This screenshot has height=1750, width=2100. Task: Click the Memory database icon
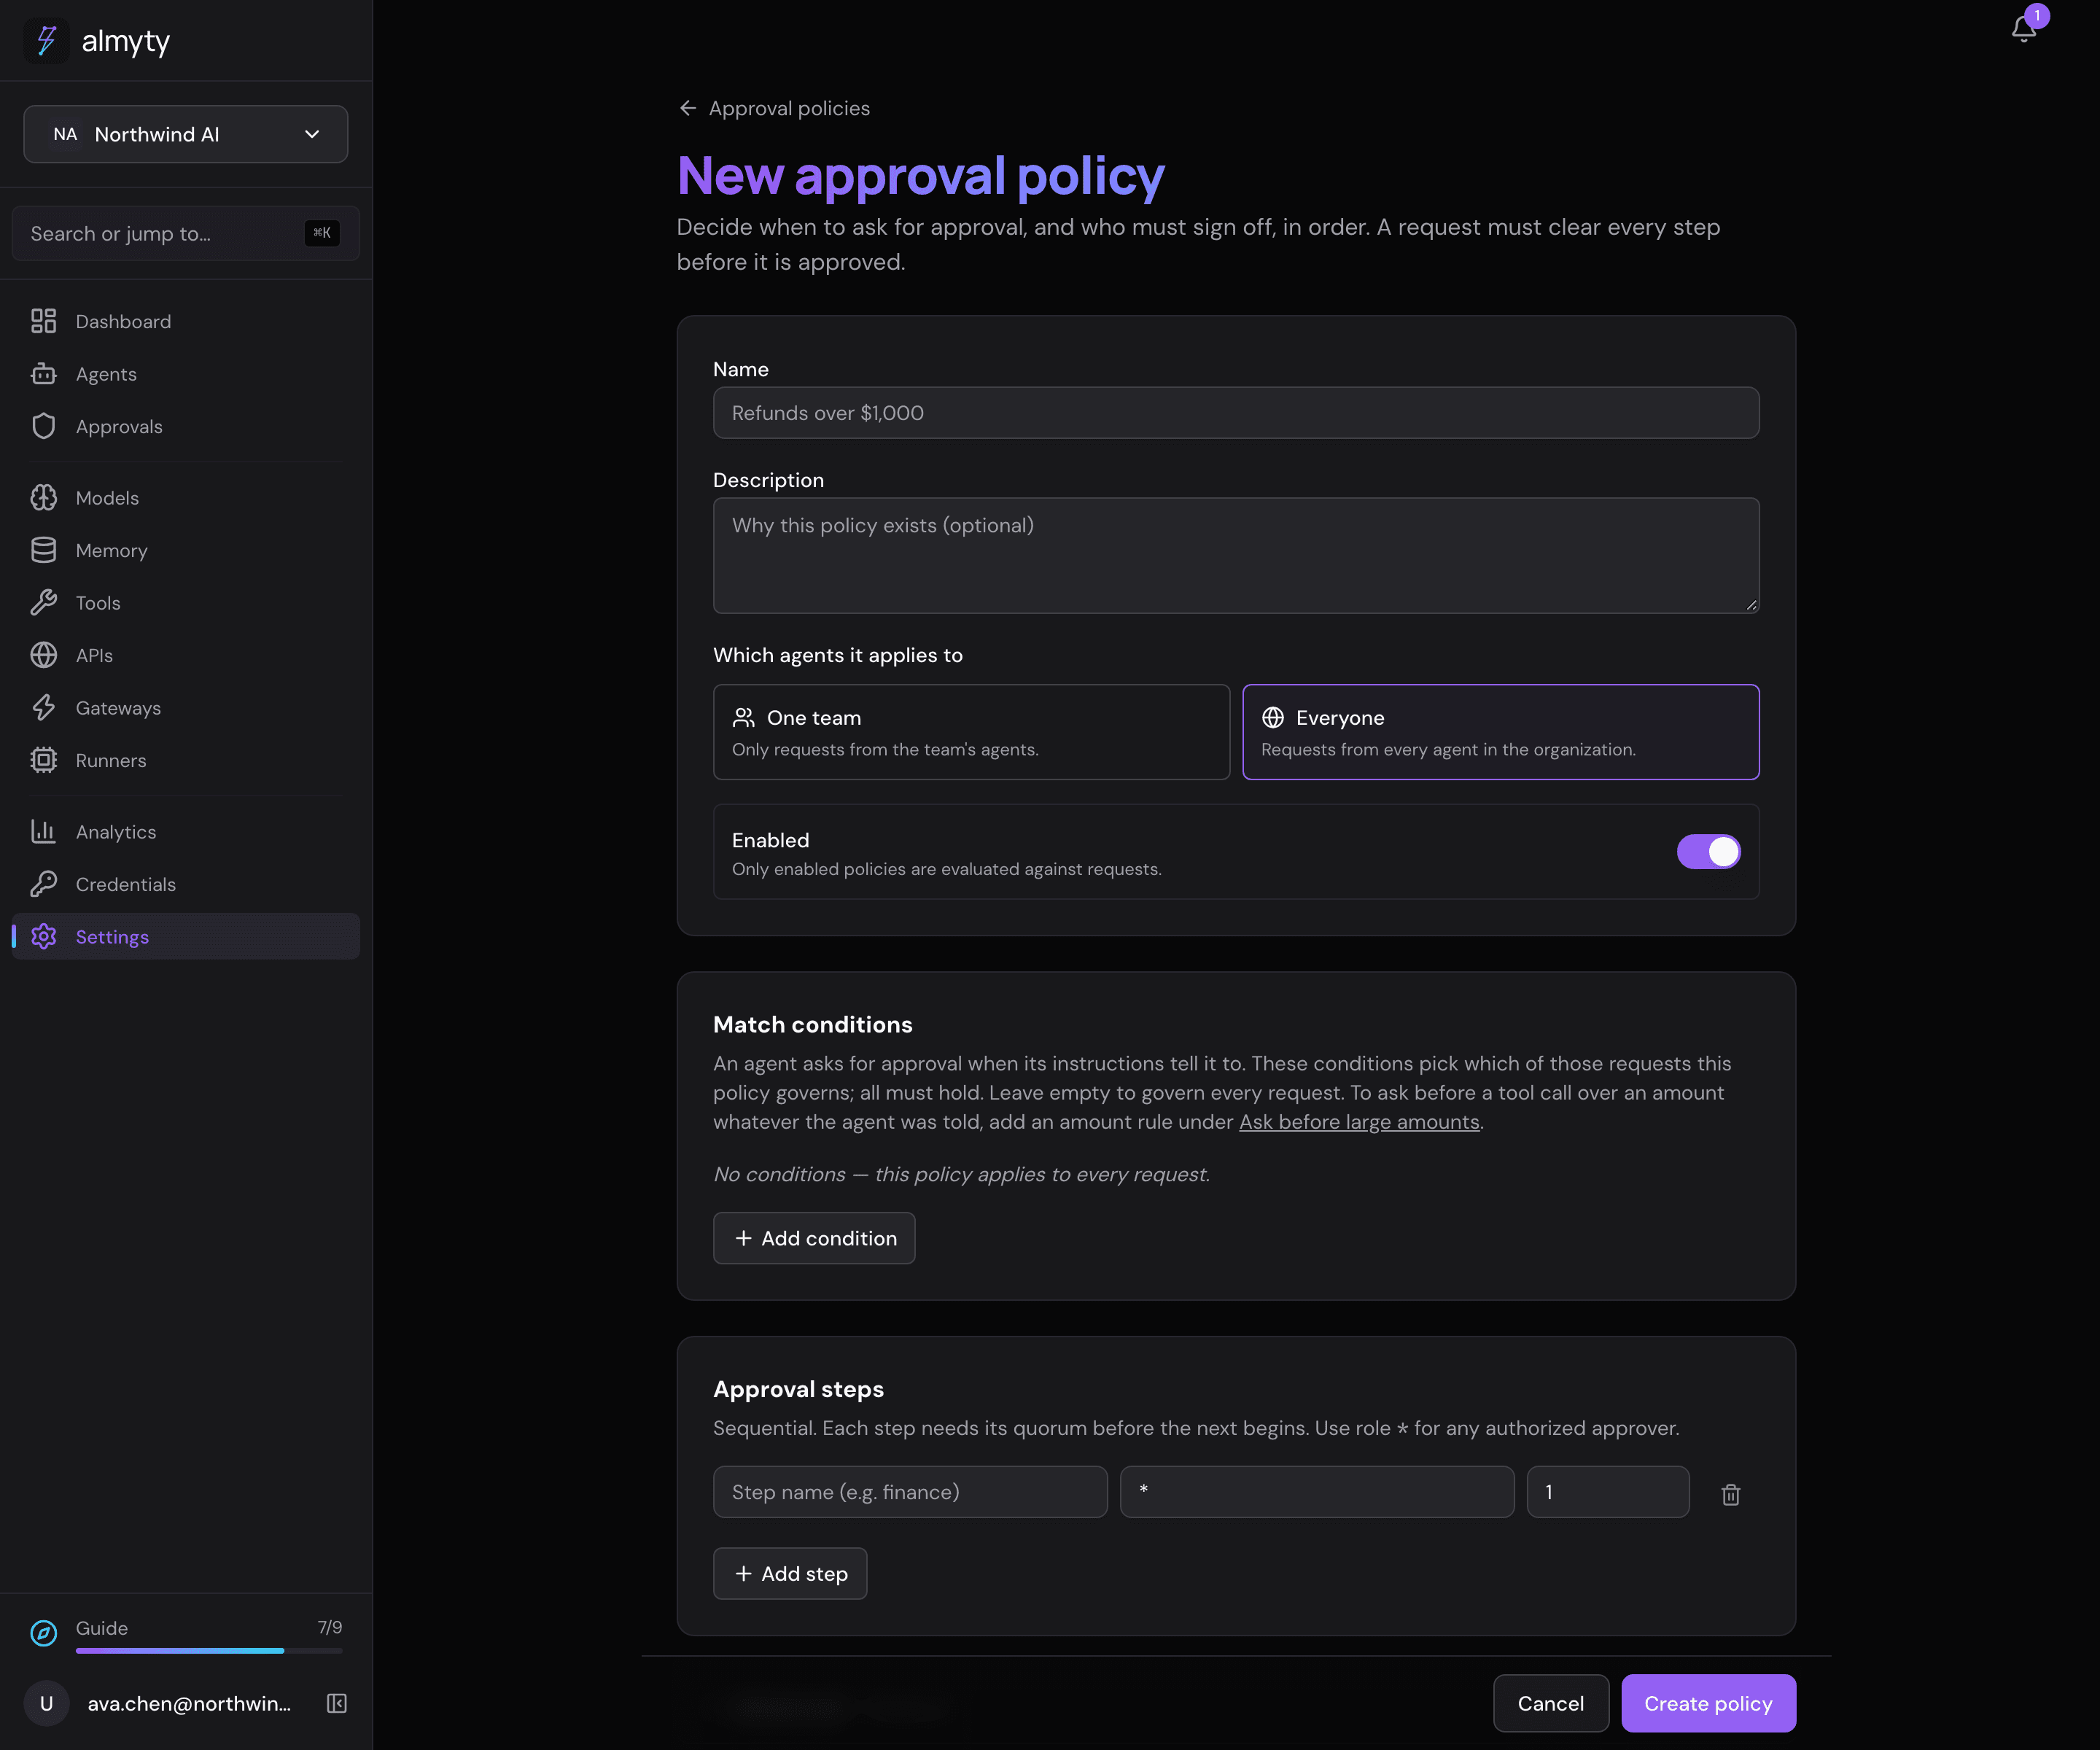pyautogui.click(x=44, y=550)
